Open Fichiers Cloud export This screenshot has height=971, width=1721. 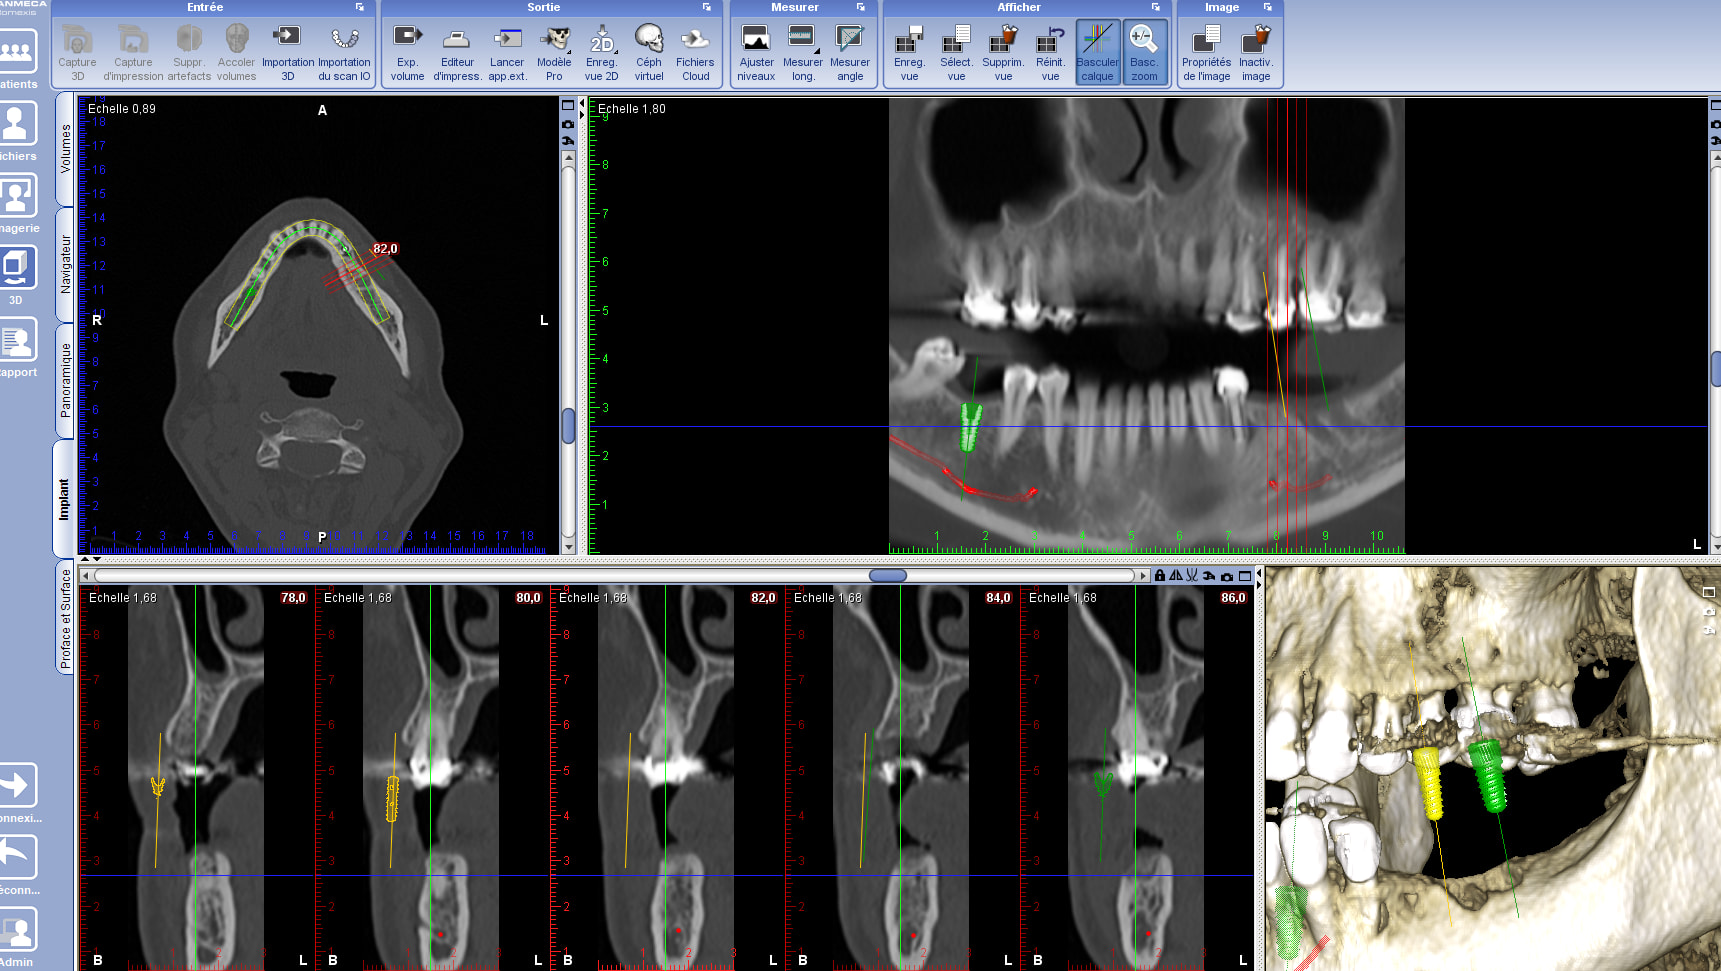(x=695, y=52)
